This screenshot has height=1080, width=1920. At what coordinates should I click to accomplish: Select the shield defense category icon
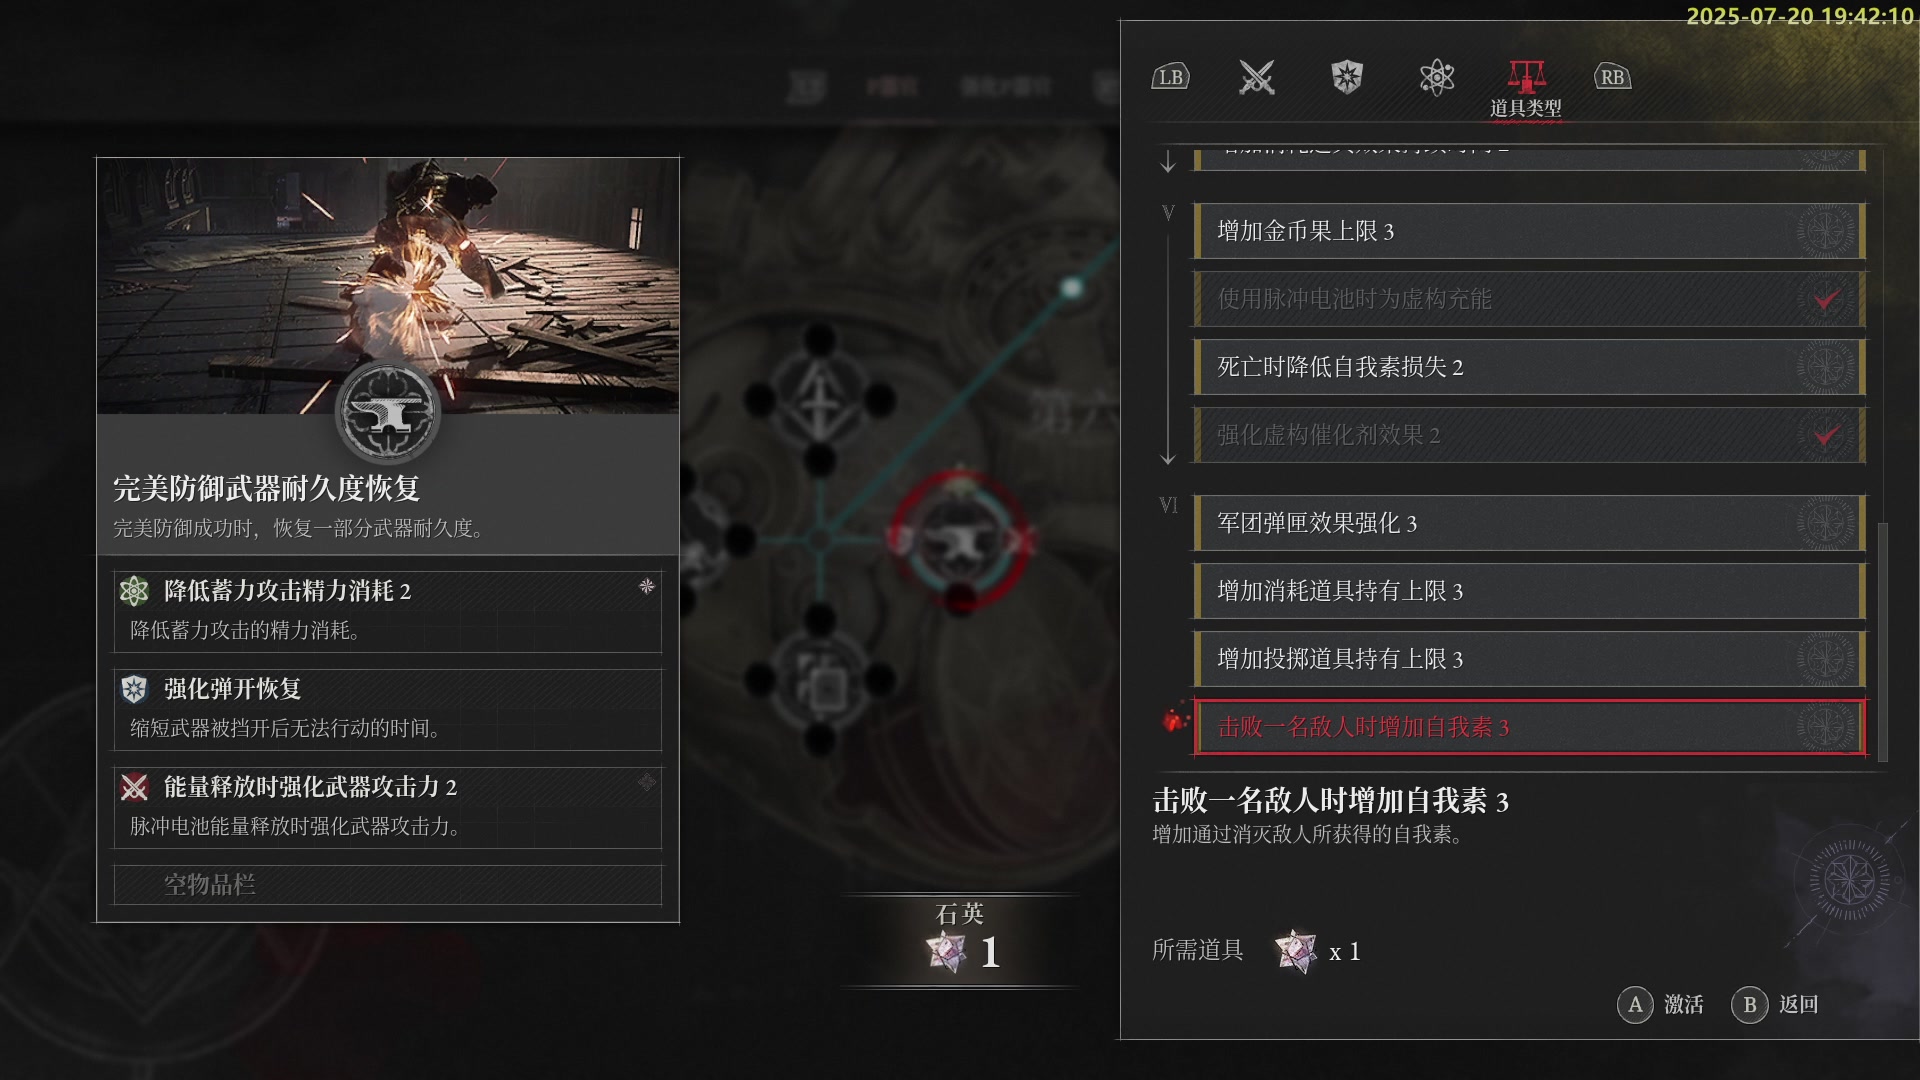pyautogui.click(x=1347, y=77)
